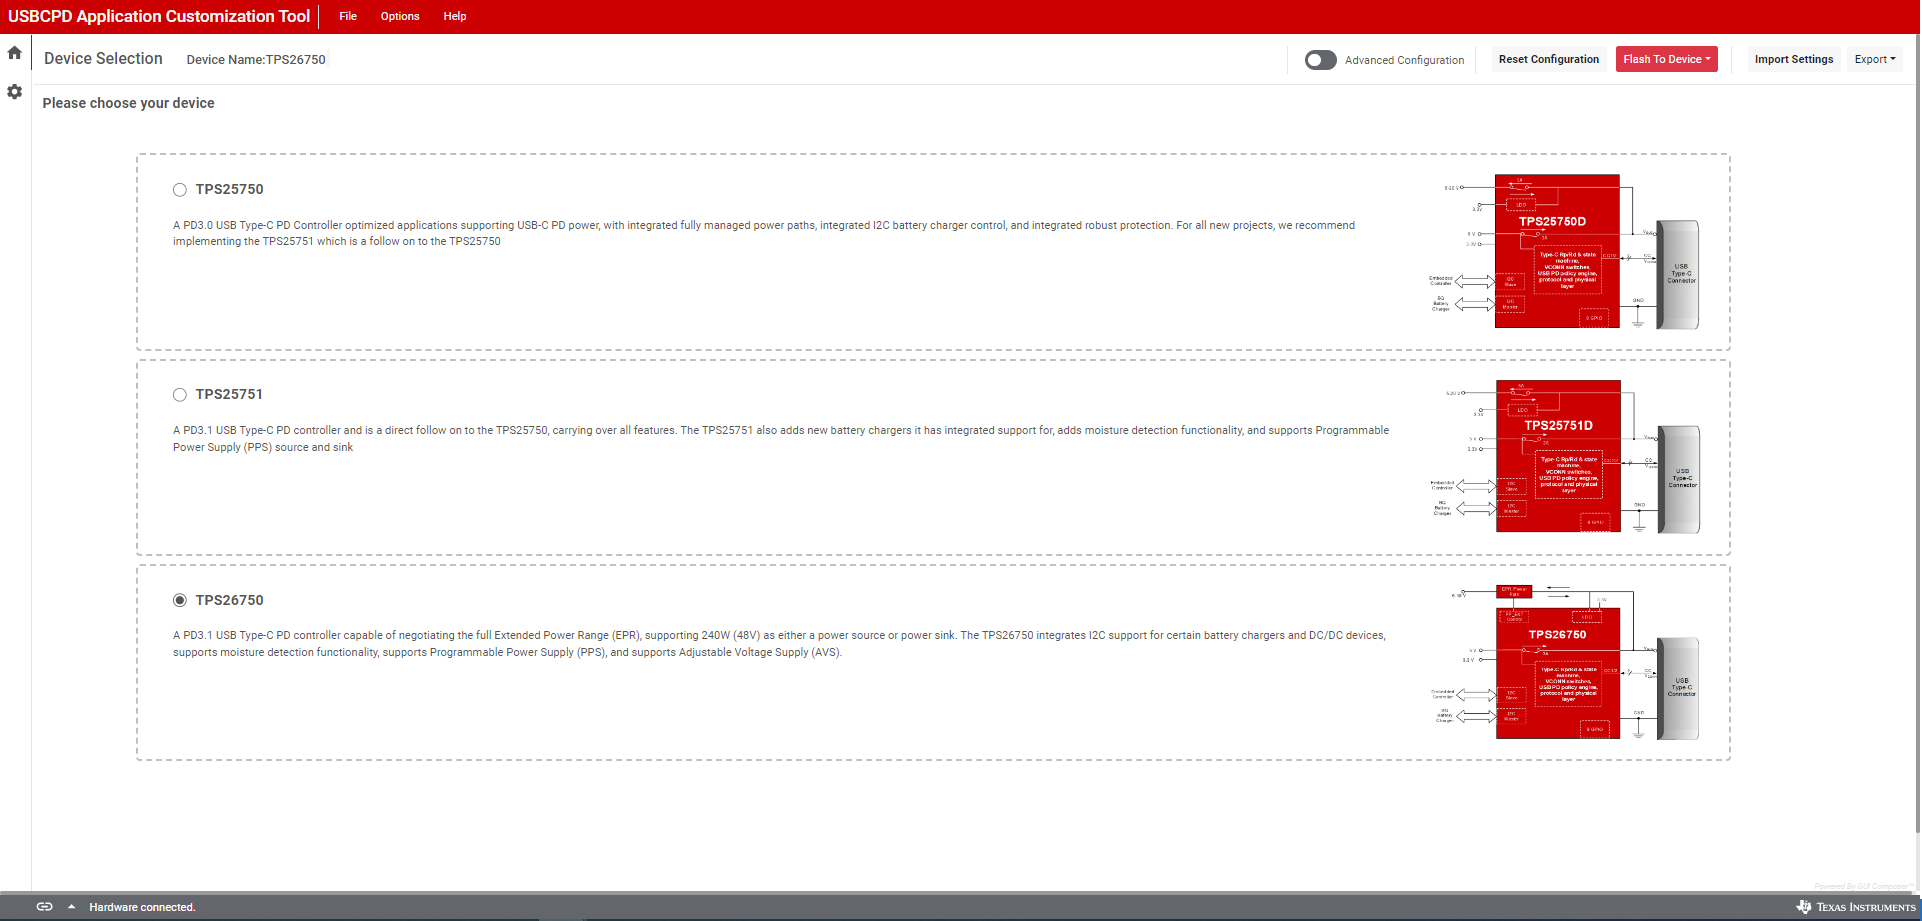Open the Export dropdown

point(1875,59)
